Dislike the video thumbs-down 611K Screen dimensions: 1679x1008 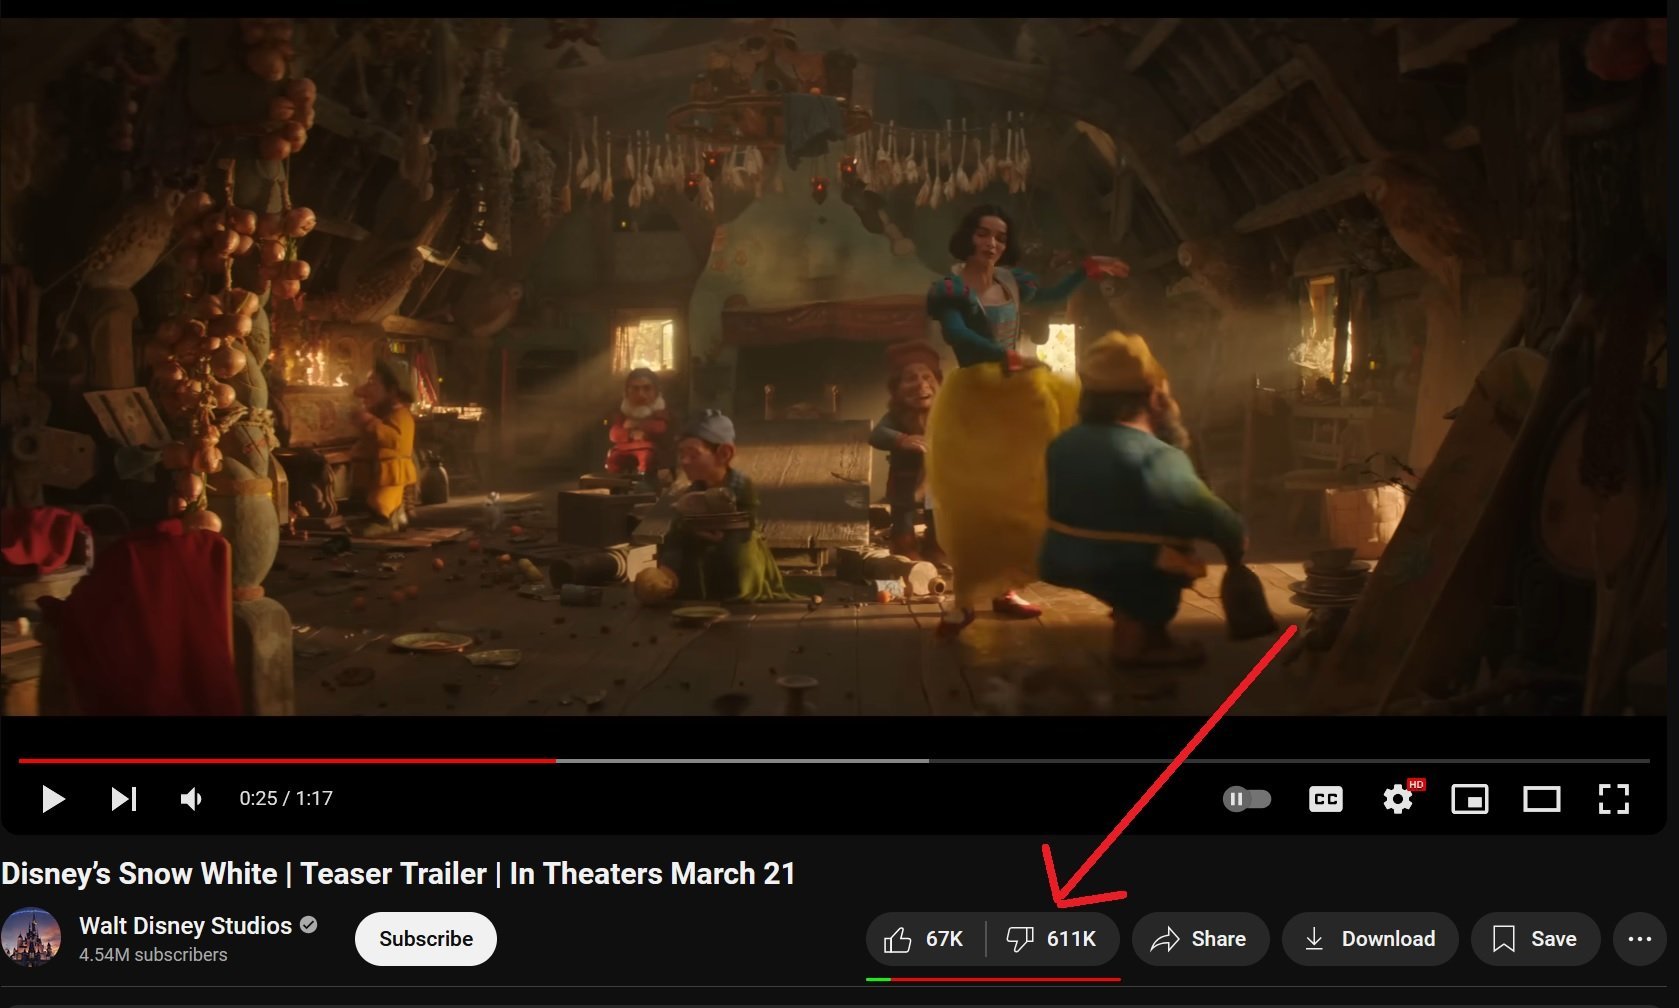coord(1053,939)
